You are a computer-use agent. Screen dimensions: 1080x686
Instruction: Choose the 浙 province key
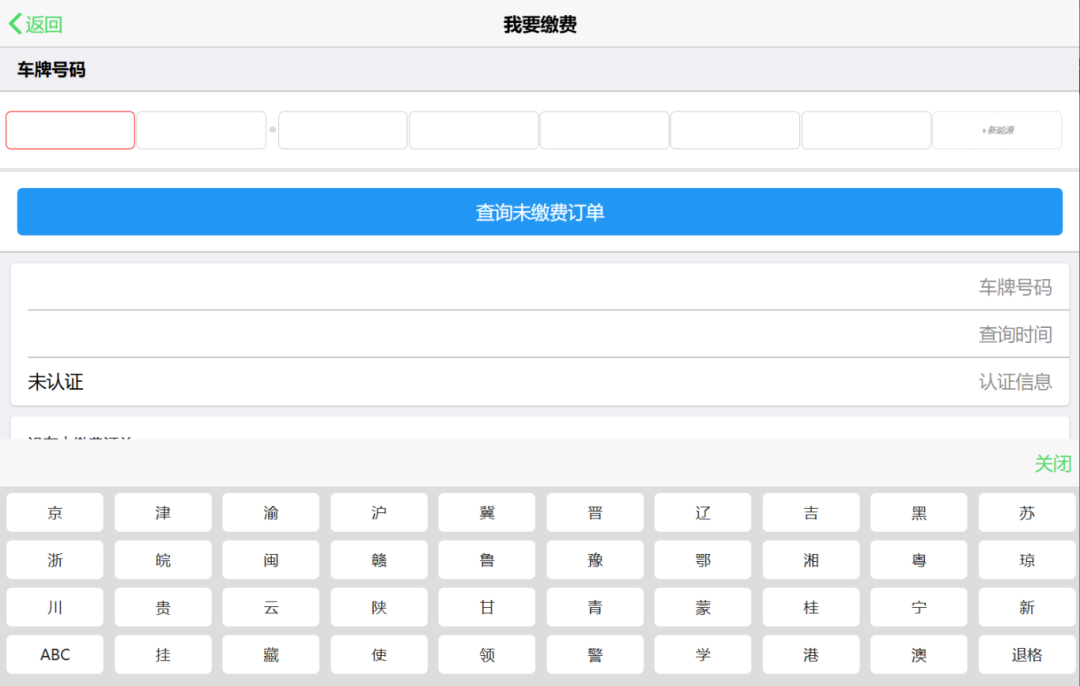(x=55, y=560)
